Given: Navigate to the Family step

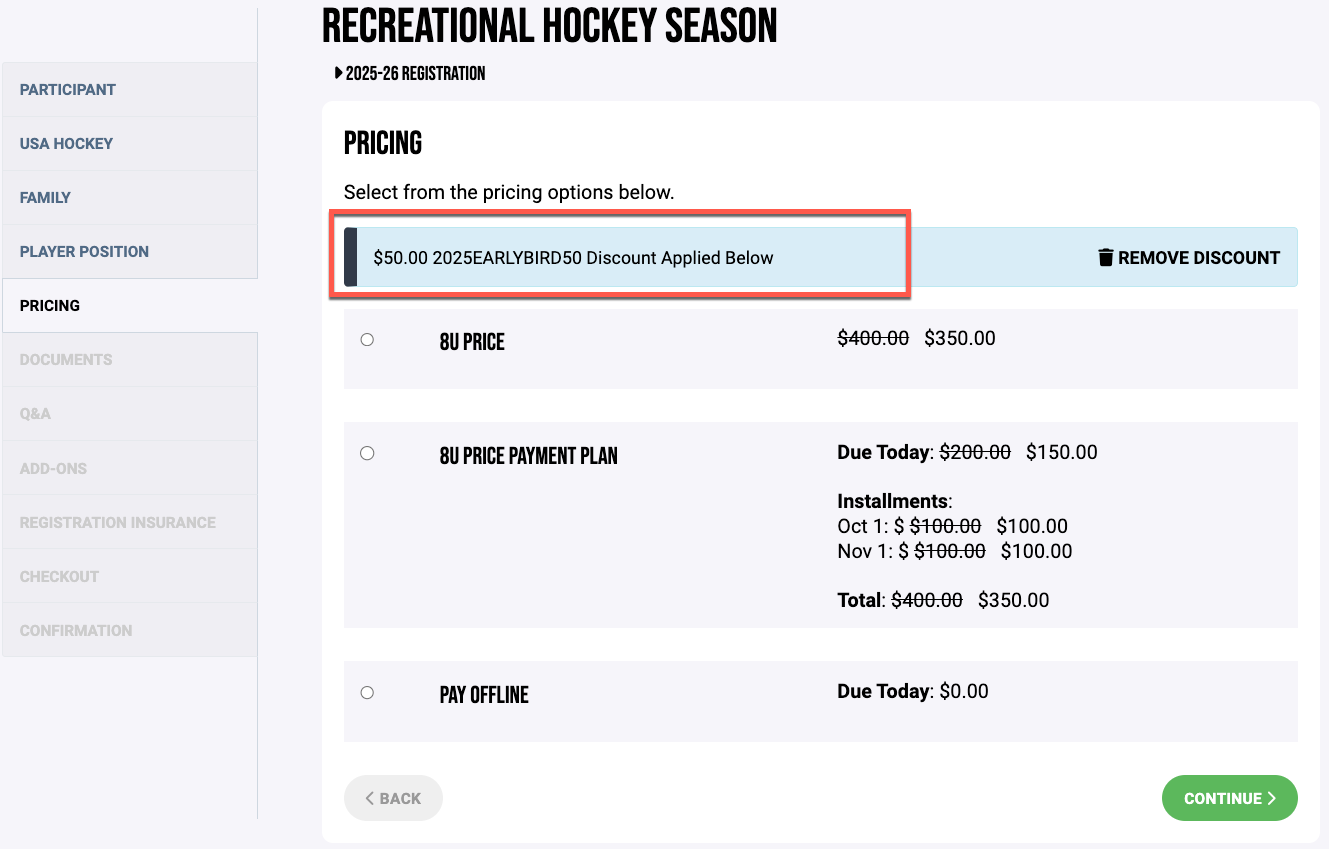Looking at the screenshot, I should (x=45, y=198).
